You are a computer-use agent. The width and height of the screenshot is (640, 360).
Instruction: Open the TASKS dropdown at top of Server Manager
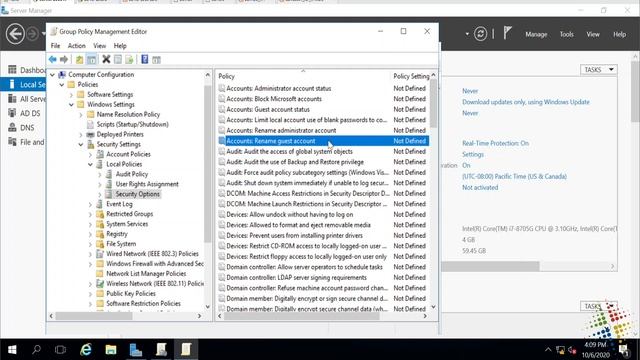pos(599,70)
